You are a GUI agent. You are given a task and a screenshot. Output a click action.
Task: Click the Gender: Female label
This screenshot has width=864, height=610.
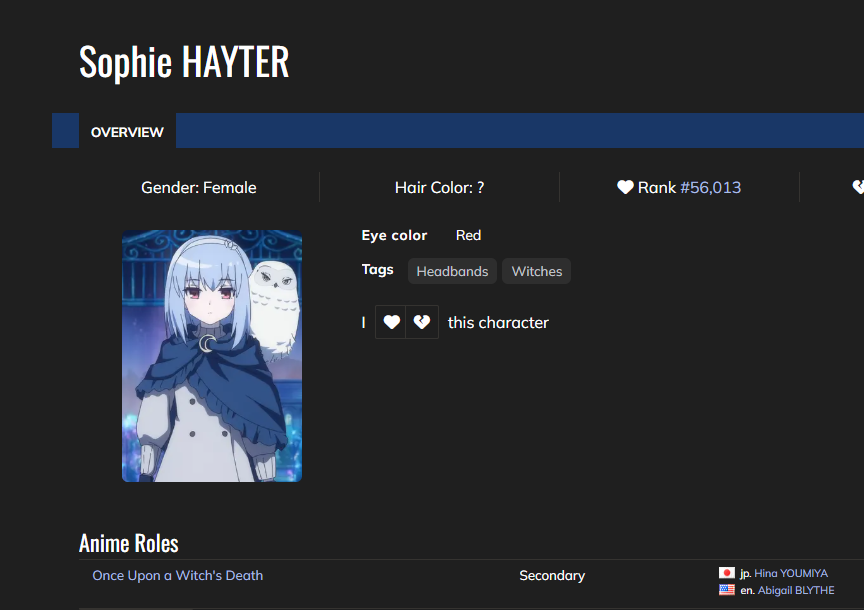199,187
